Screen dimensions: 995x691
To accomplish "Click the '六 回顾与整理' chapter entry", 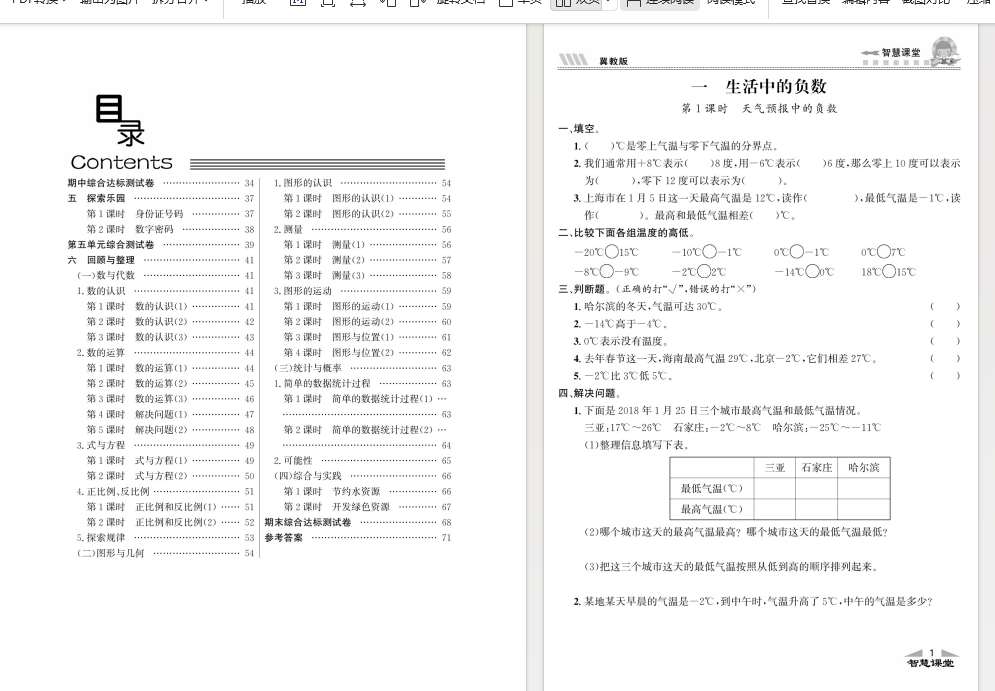I will pos(161,260).
